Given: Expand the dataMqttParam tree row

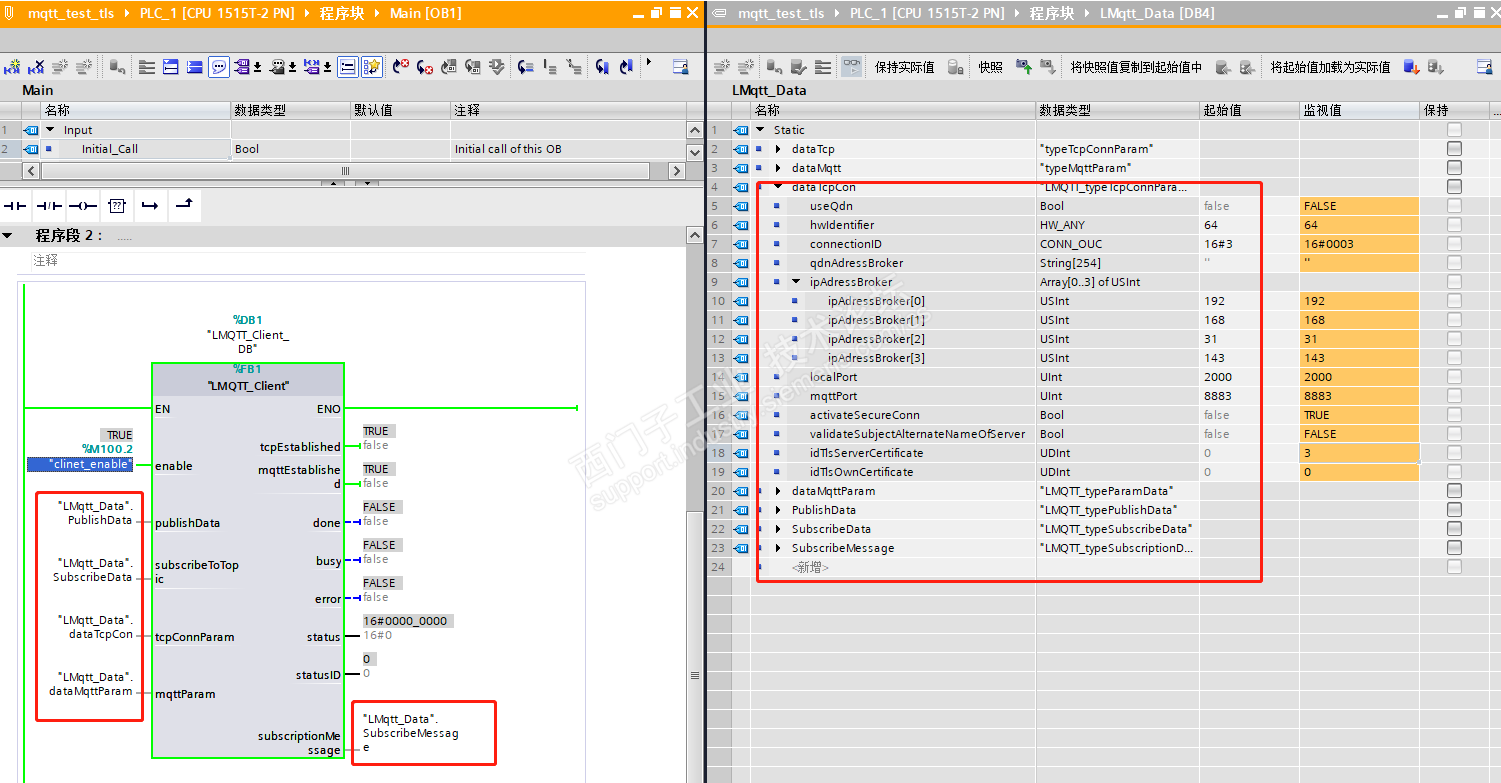Looking at the screenshot, I should (778, 491).
